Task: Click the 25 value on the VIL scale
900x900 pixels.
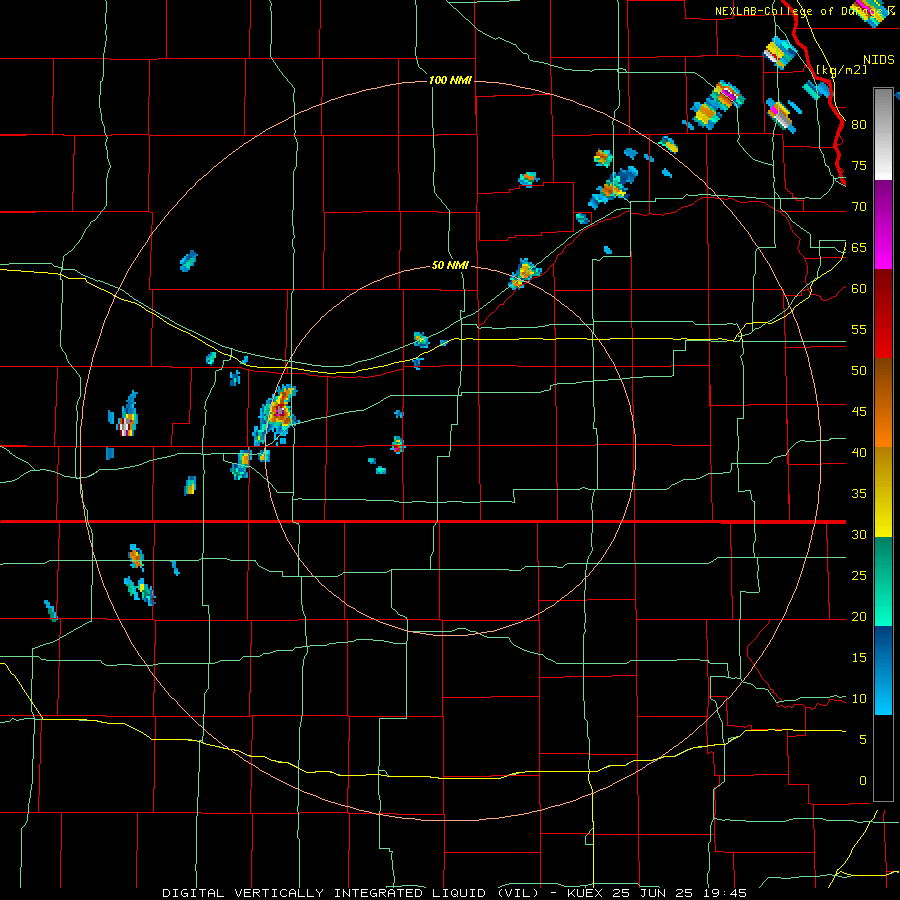Action: (859, 576)
